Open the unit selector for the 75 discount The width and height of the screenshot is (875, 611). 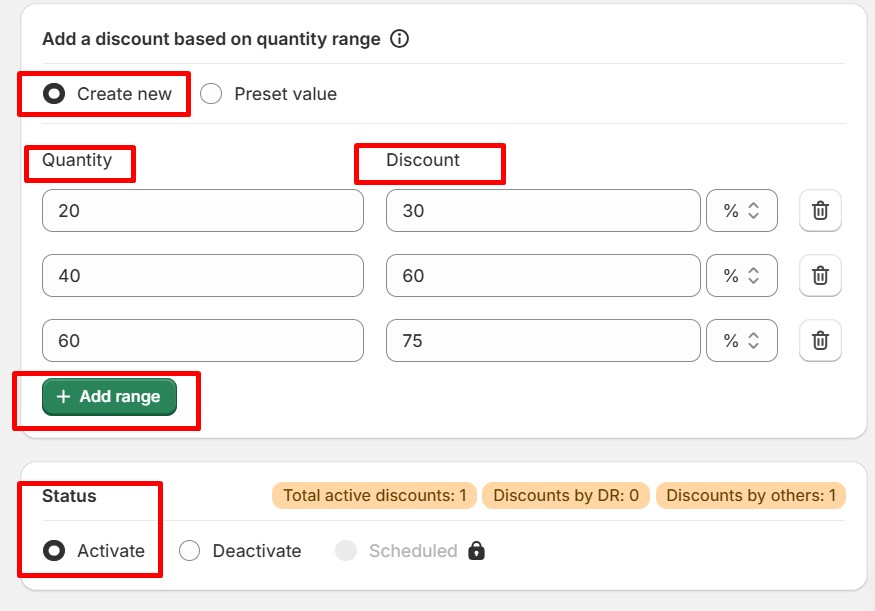tap(742, 341)
